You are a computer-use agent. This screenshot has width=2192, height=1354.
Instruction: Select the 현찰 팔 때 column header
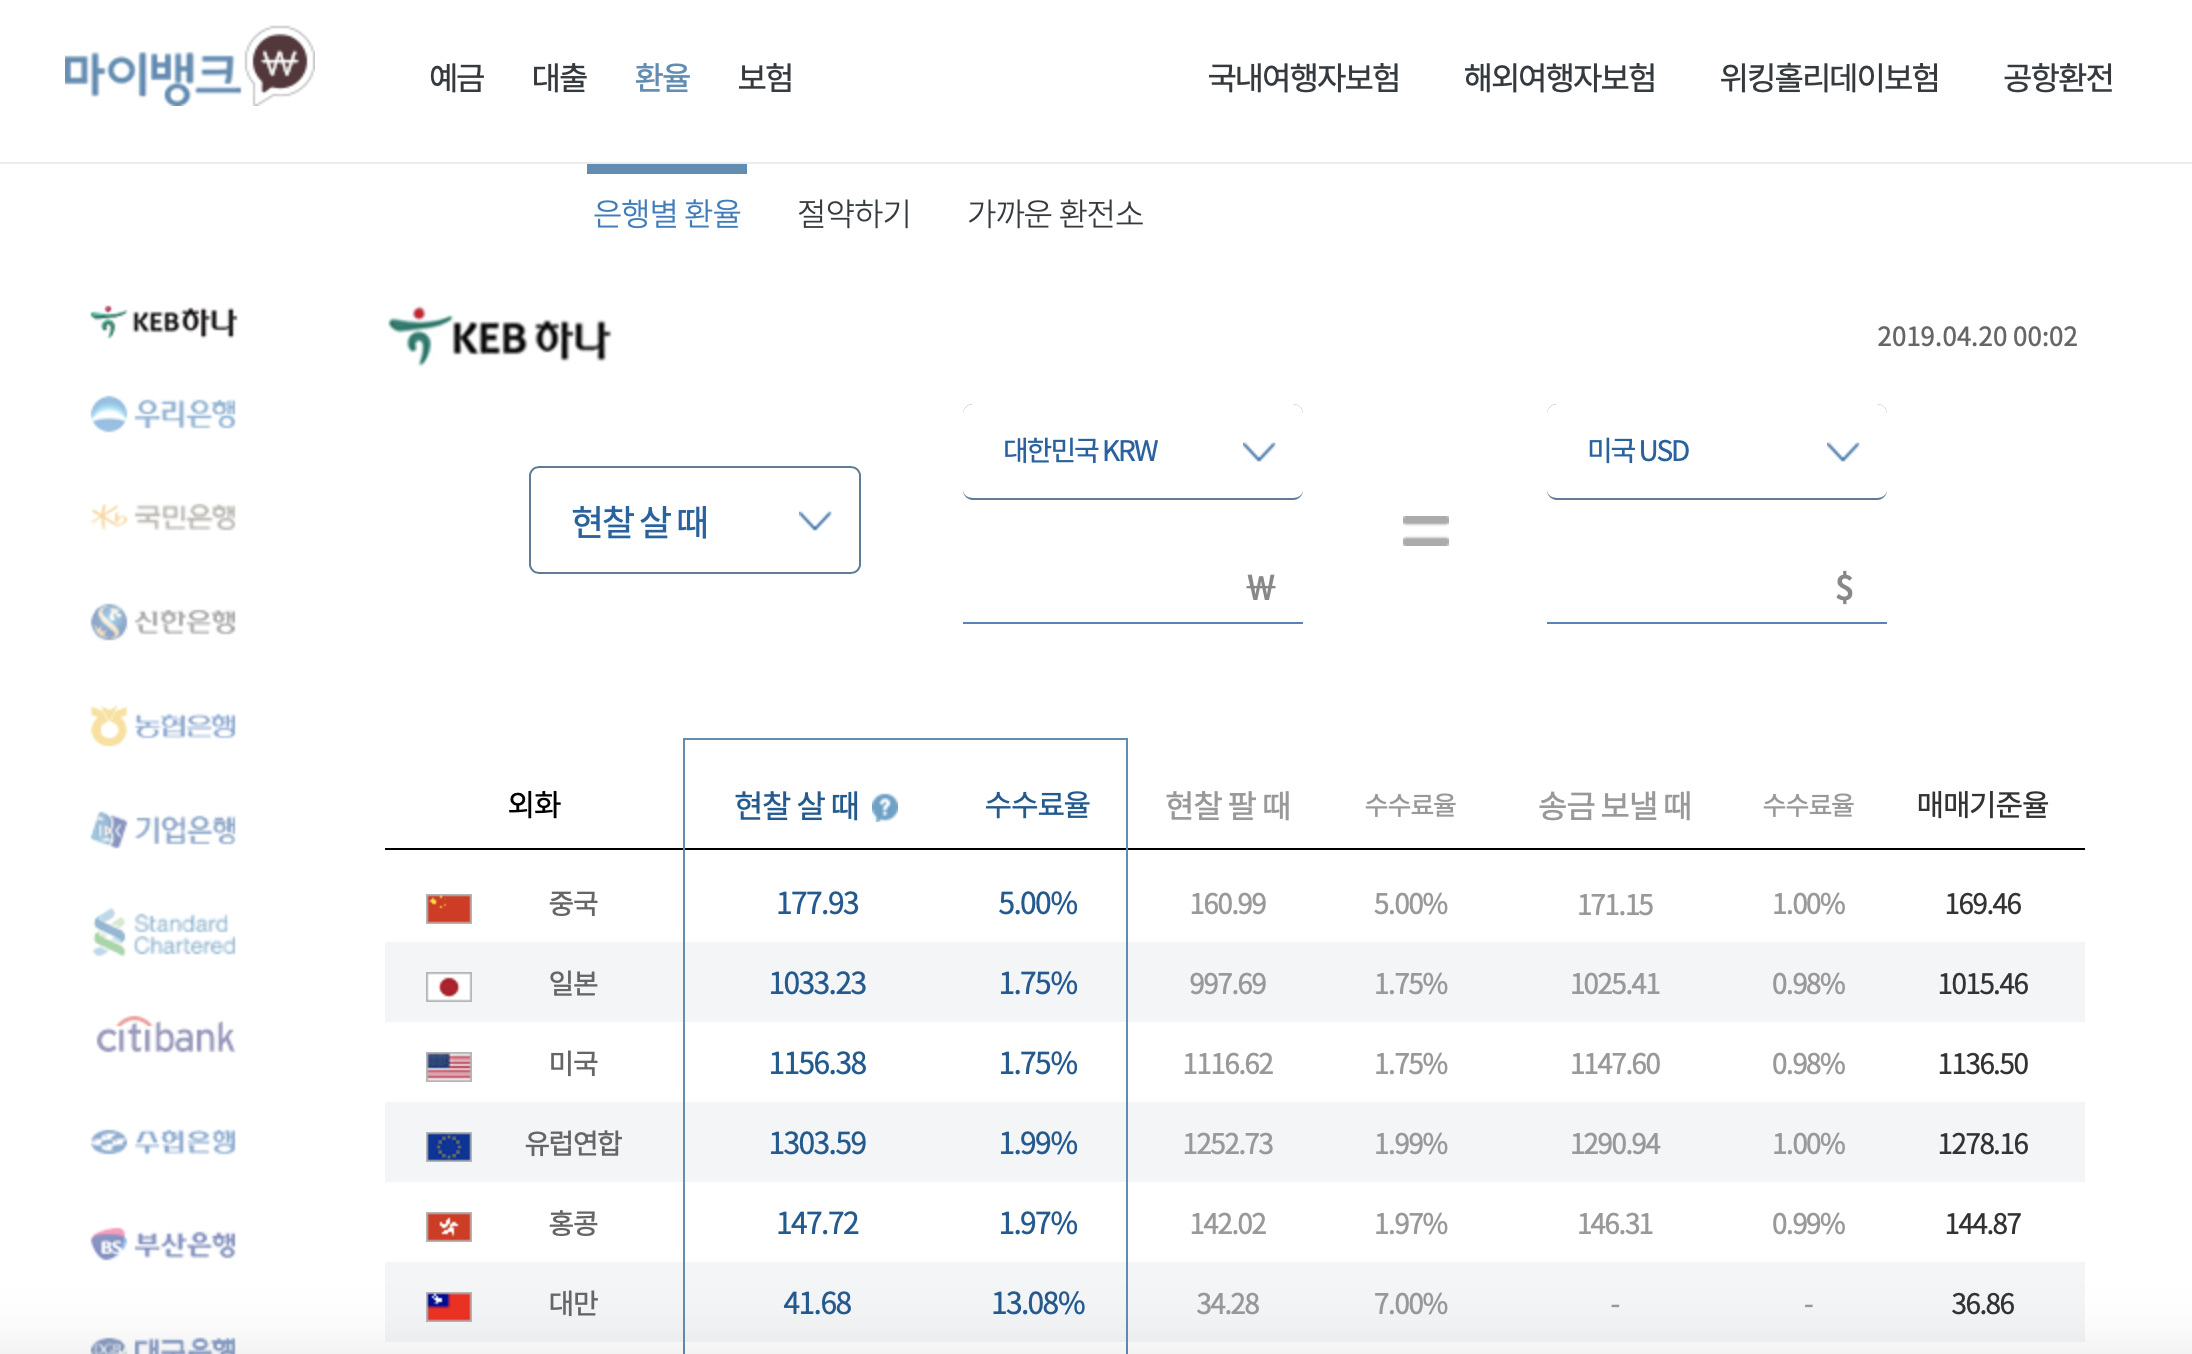(1228, 805)
